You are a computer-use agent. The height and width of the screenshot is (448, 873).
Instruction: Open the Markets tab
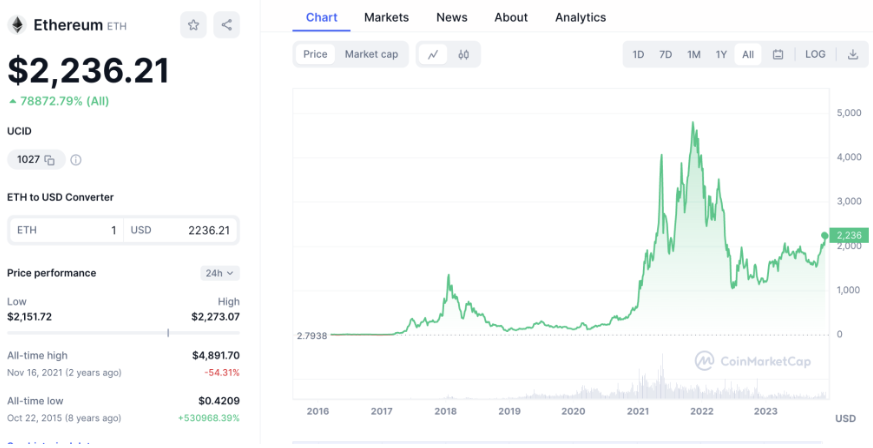pyautogui.click(x=386, y=17)
